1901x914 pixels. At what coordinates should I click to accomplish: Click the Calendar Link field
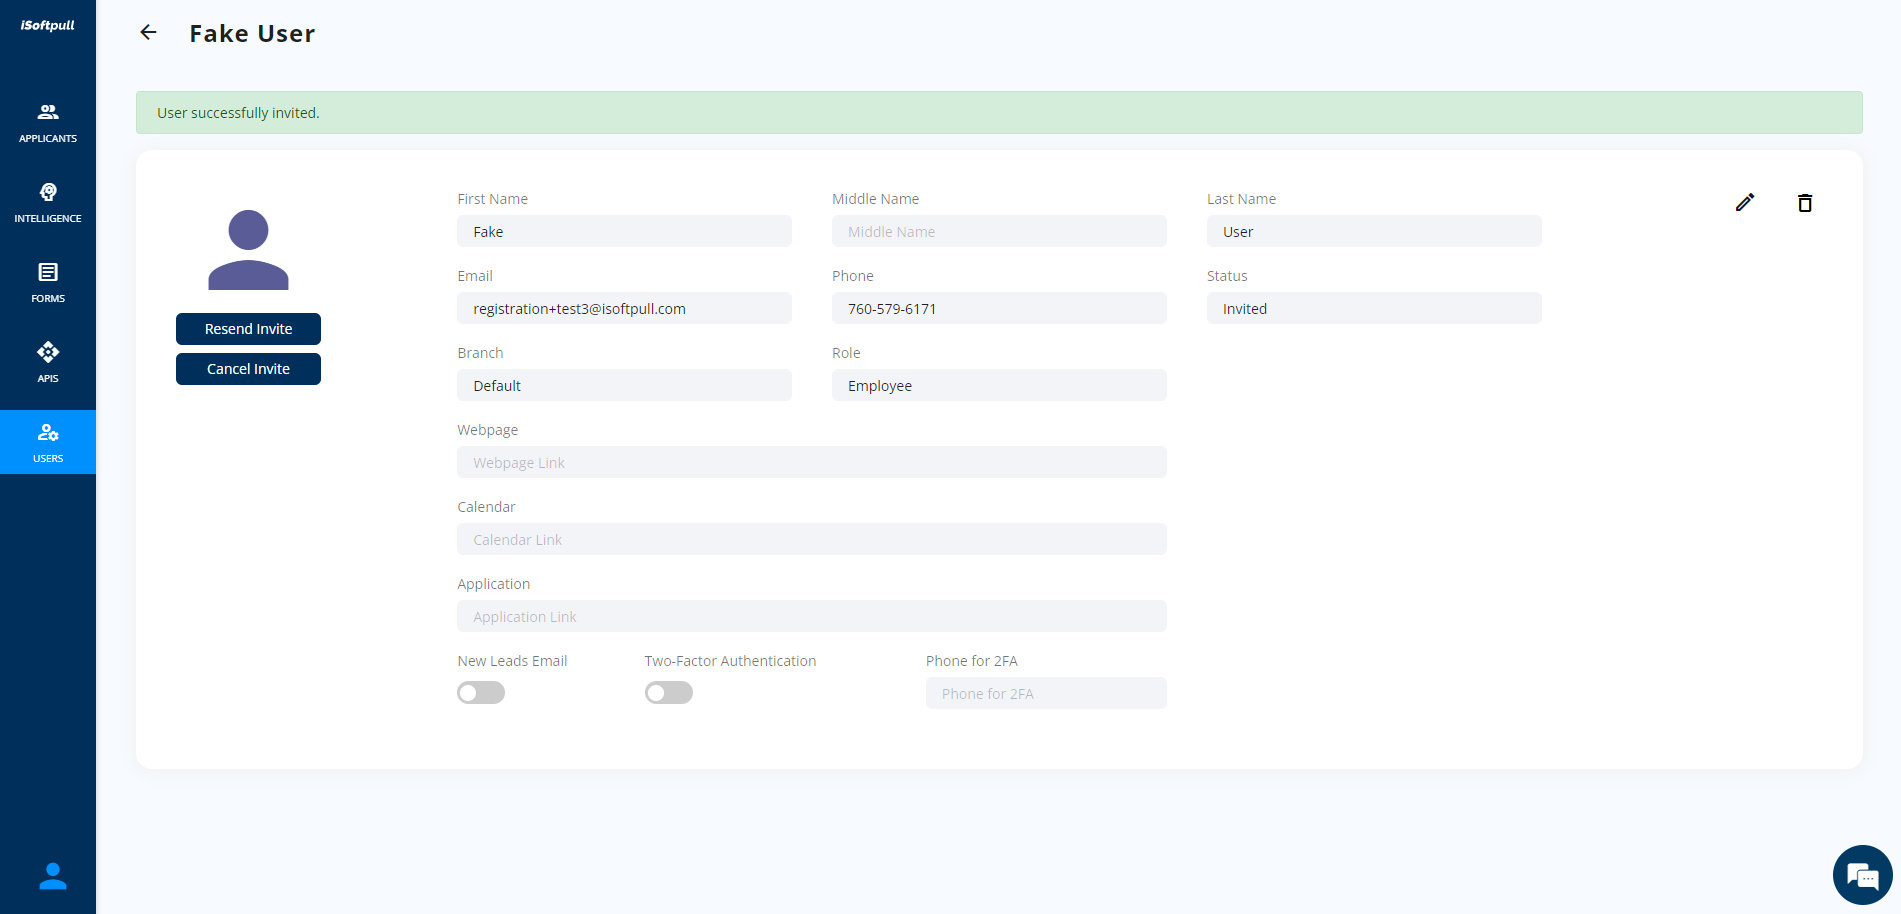tap(812, 540)
